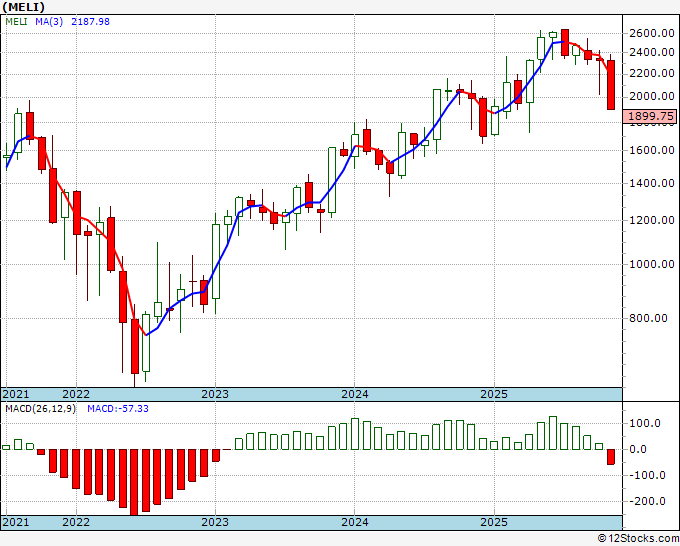Click the 2400.00 price axis label
Viewport: 680px width, 546px height.
pyautogui.click(x=651, y=52)
